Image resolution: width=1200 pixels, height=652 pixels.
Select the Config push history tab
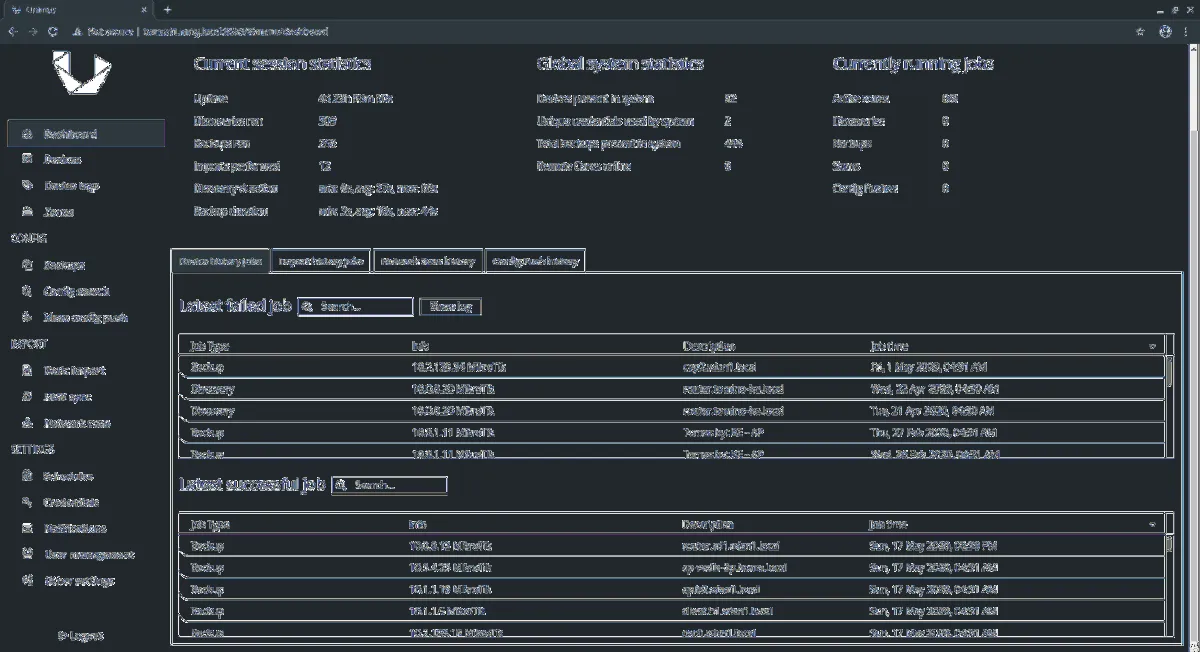point(535,261)
